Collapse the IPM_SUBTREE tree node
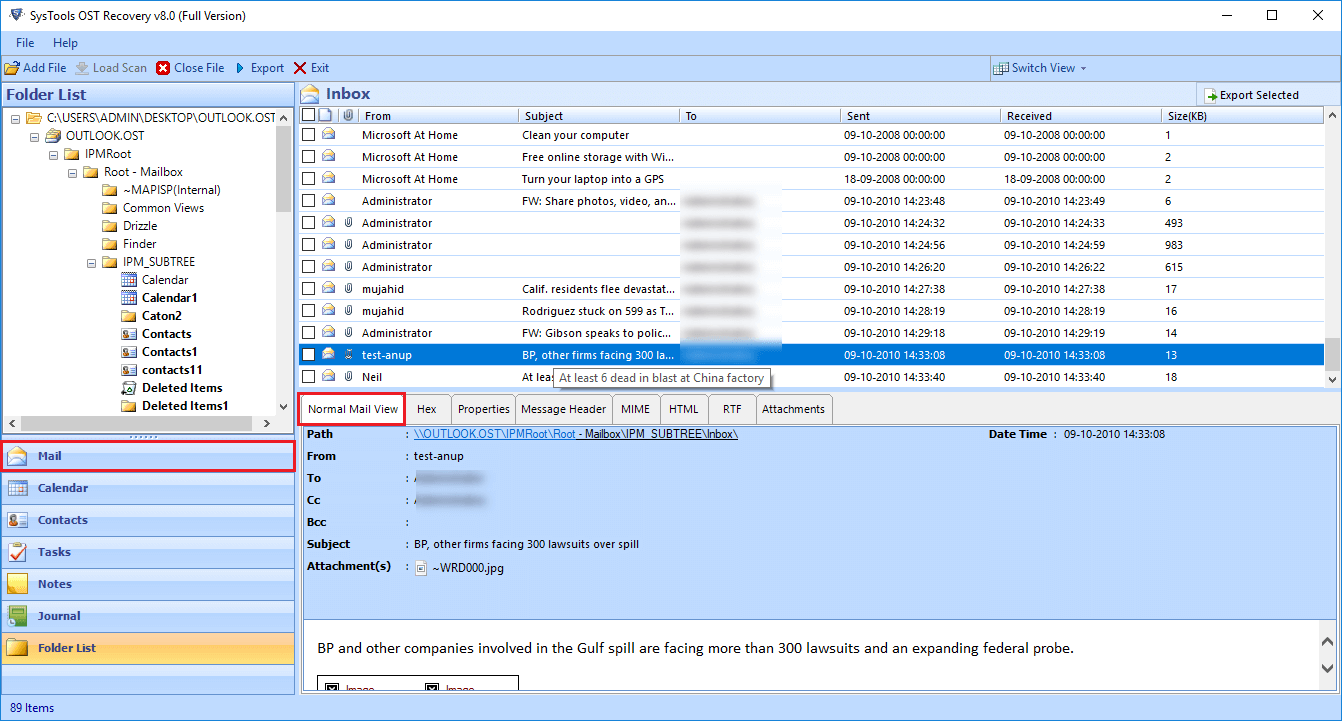Image resolution: width=1342 pixels, height=721 pixels. pos(89,262)
